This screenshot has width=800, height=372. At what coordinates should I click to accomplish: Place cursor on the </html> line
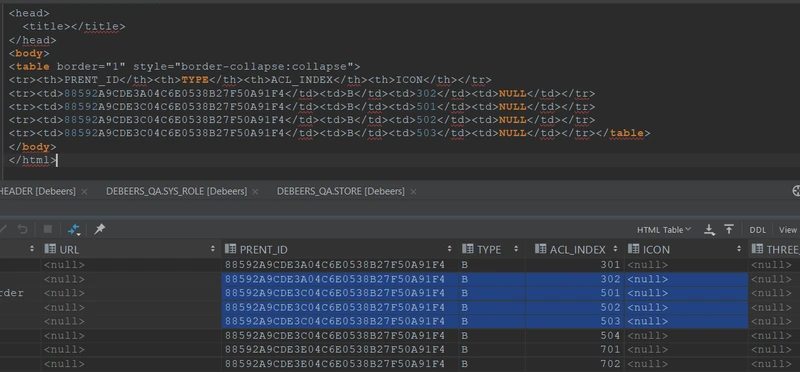(x=33, y=160)
